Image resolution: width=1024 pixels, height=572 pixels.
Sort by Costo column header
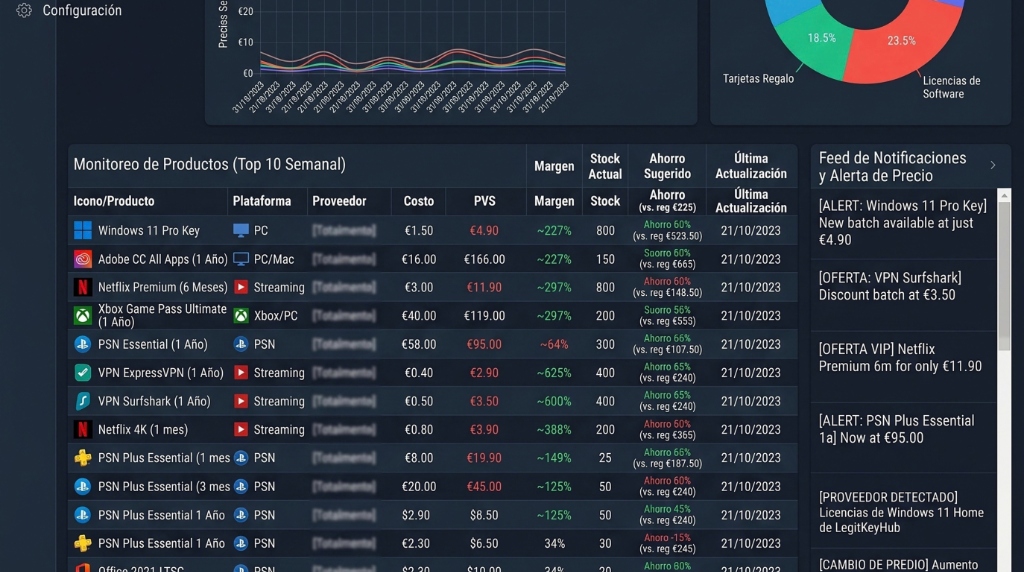(419, 201)
